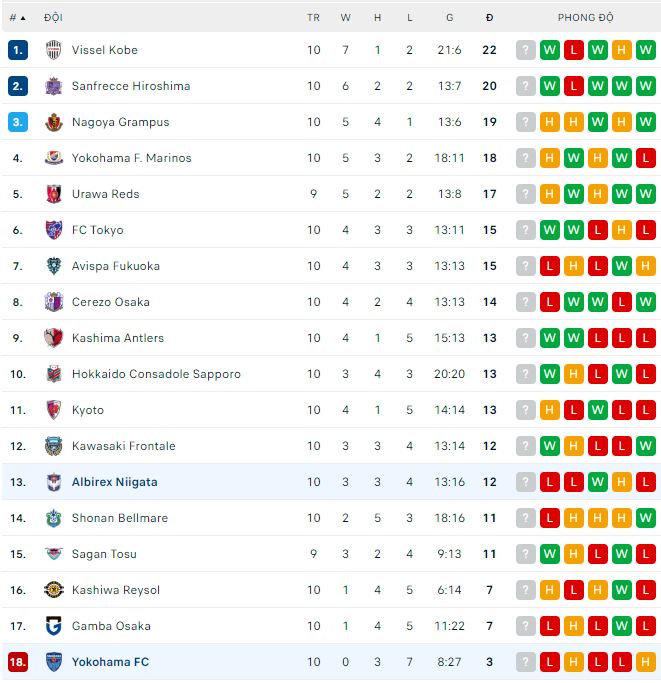661x683 pixels.
Task: Click the PHONG ĐỘ form column header
Action: [586, 18]
